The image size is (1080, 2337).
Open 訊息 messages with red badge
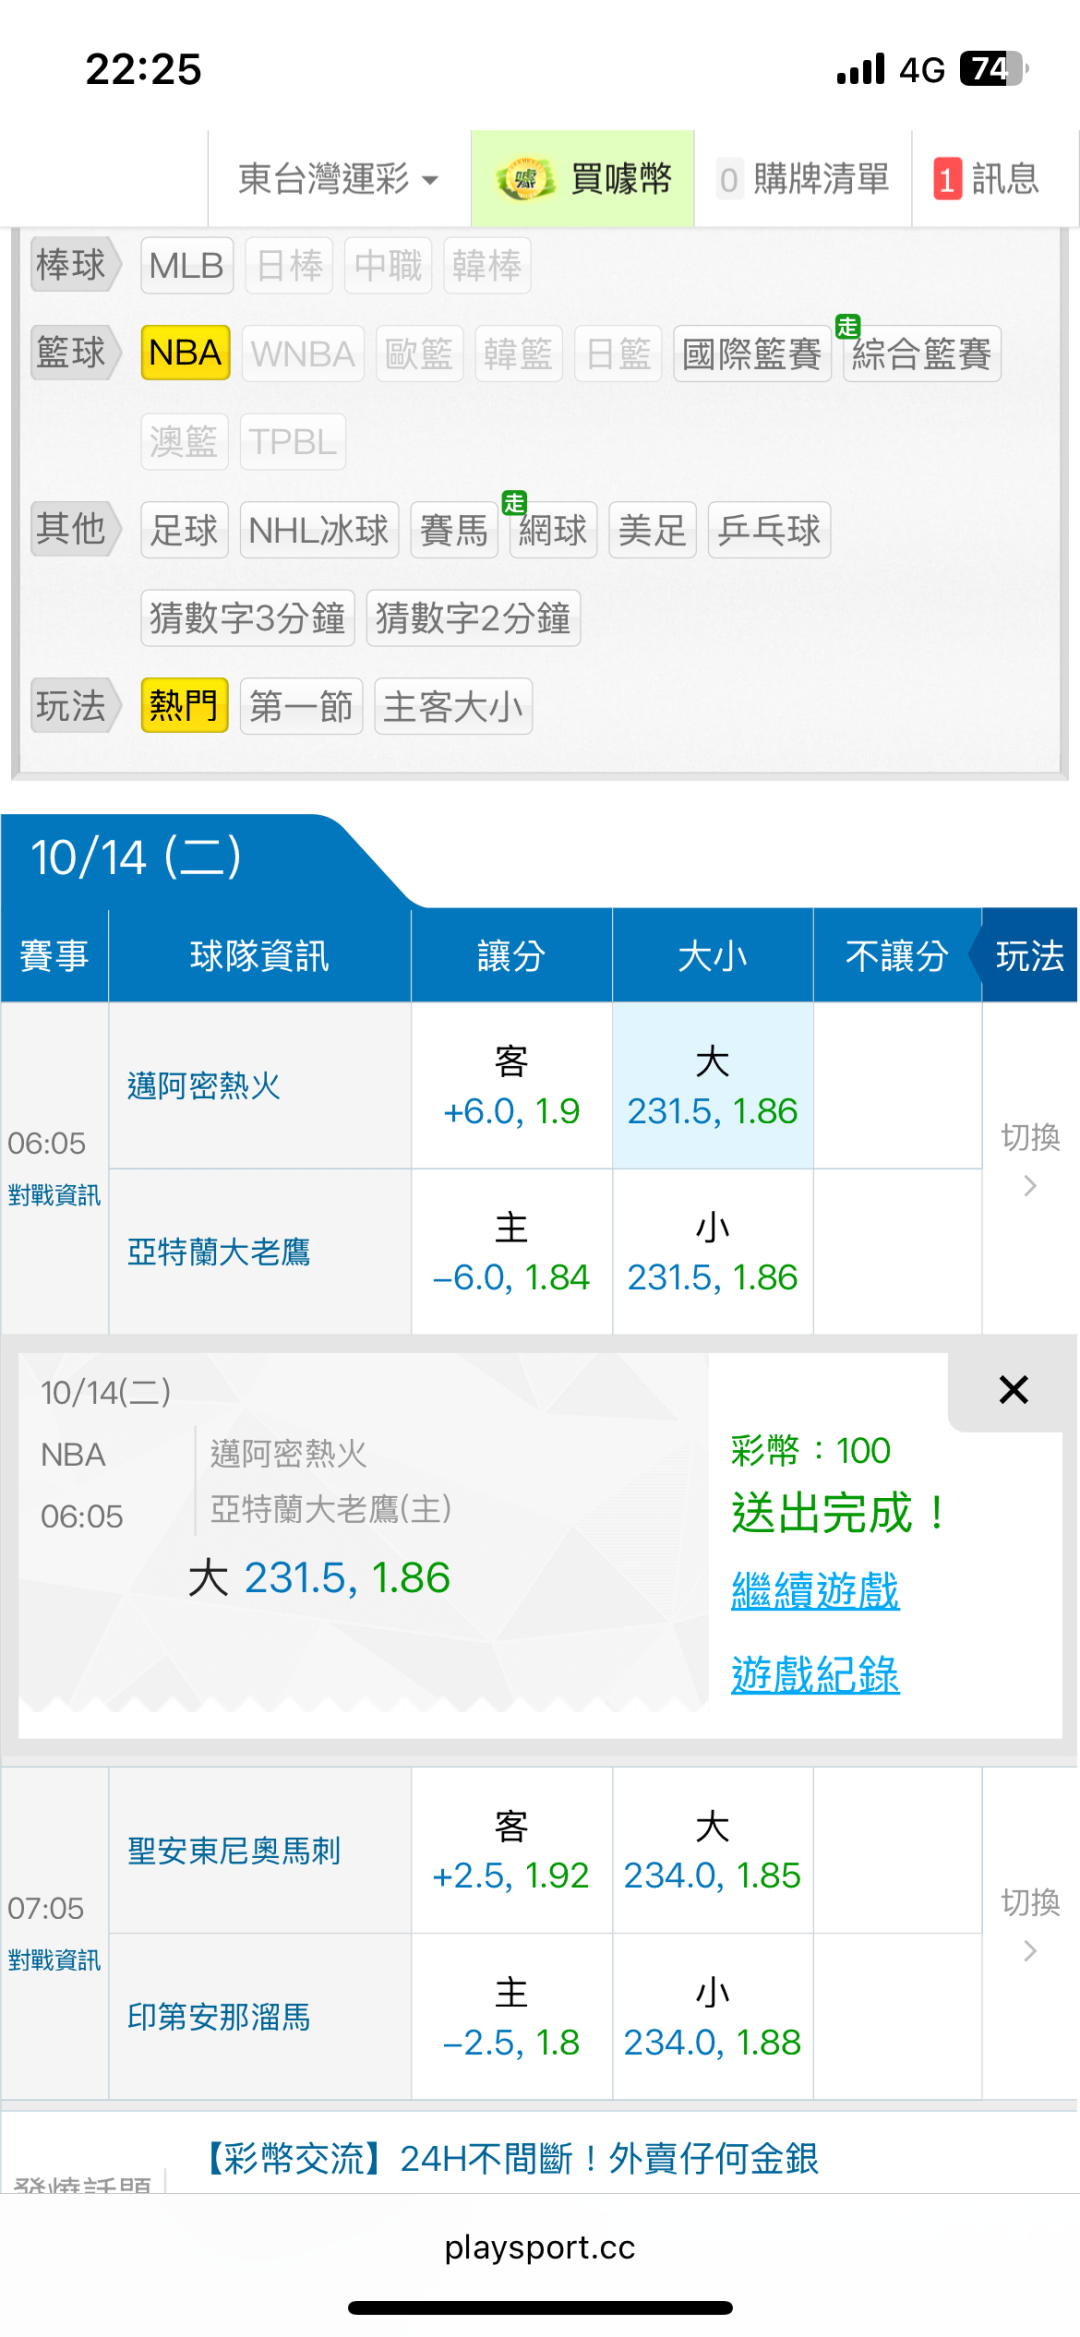[x=986, y=179]
